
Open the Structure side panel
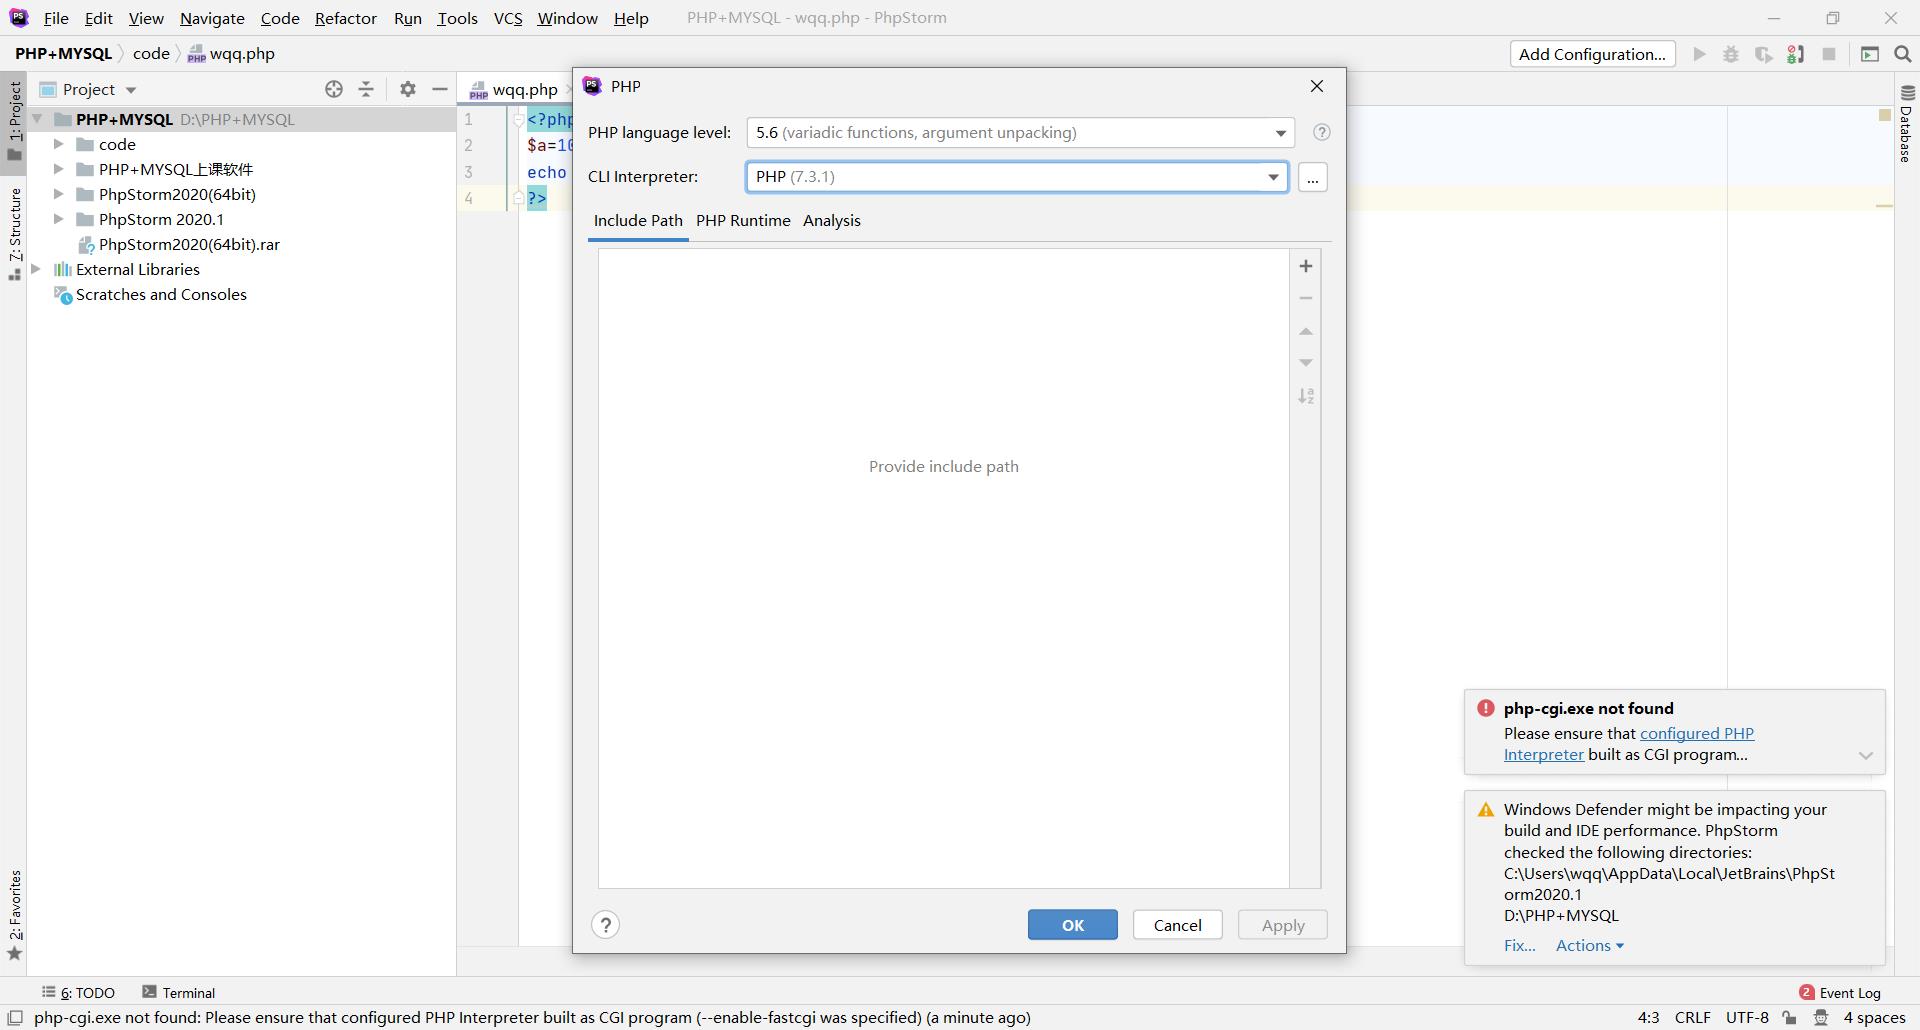pyautogui.click(x=14, y=233)
